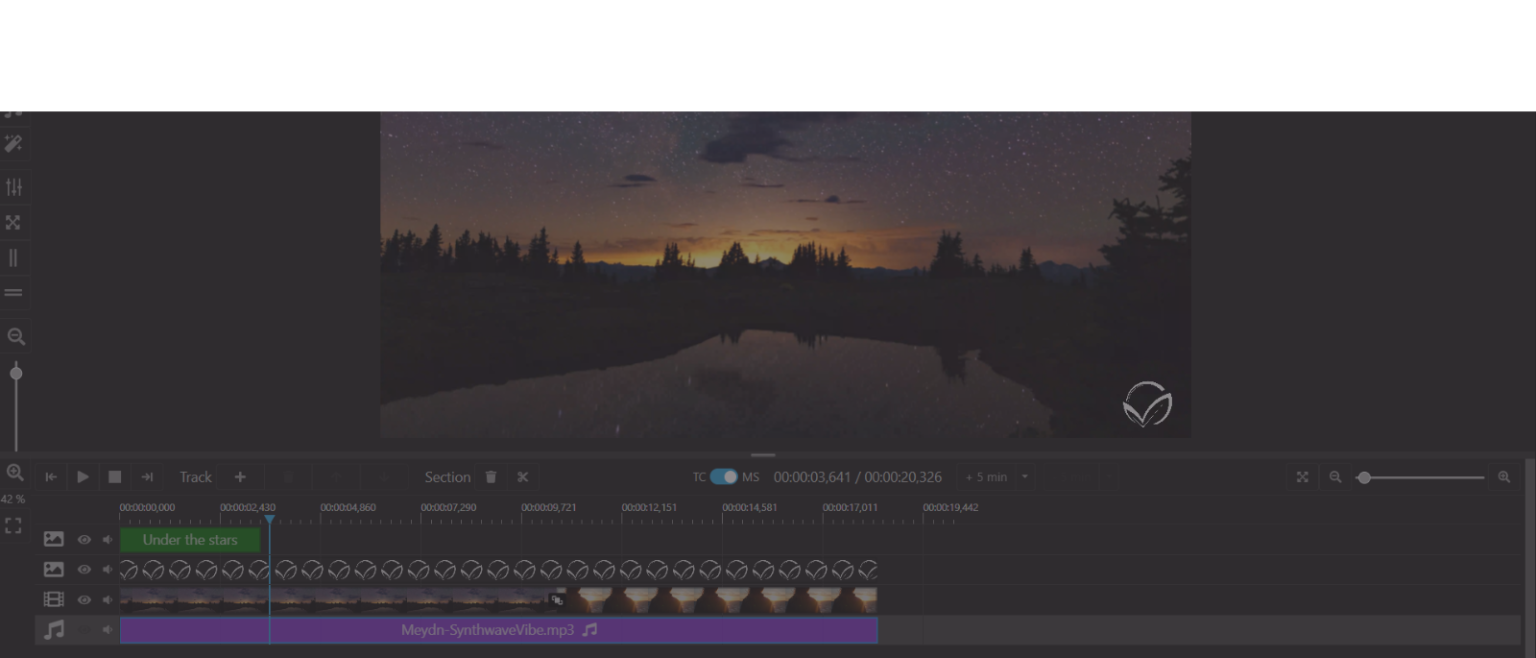Open the mixer sliders icon in sidebar
Viewport: 1536px width, 658px height.
(x=14, y=187)
